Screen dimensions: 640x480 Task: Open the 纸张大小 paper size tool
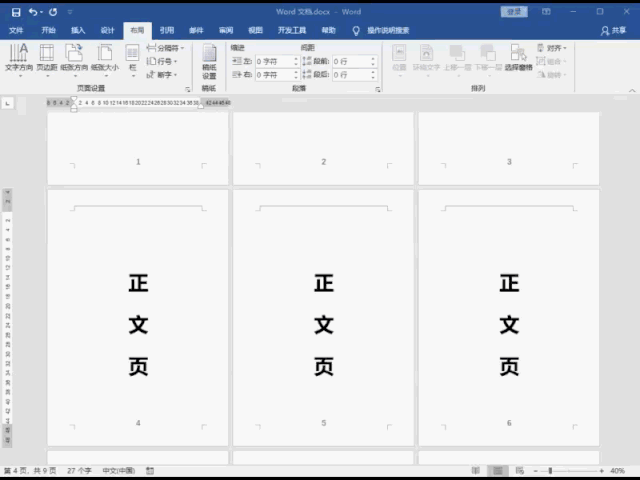point(105,60)
